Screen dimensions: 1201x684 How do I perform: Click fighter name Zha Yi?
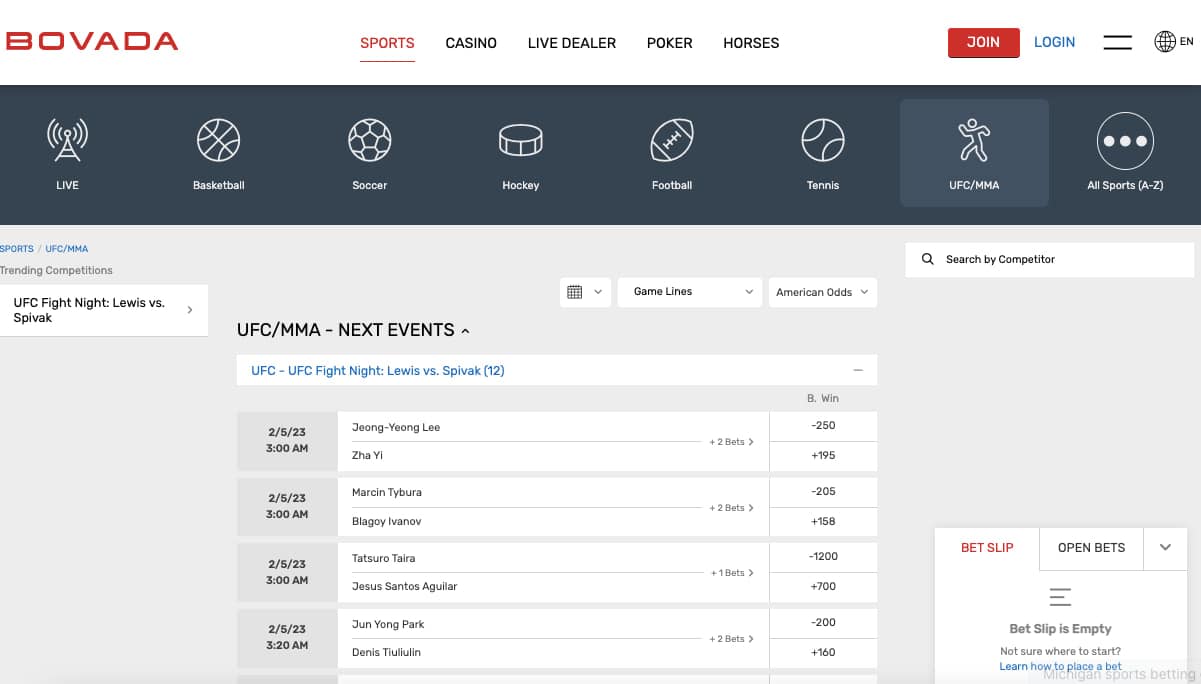coord(367,455)
